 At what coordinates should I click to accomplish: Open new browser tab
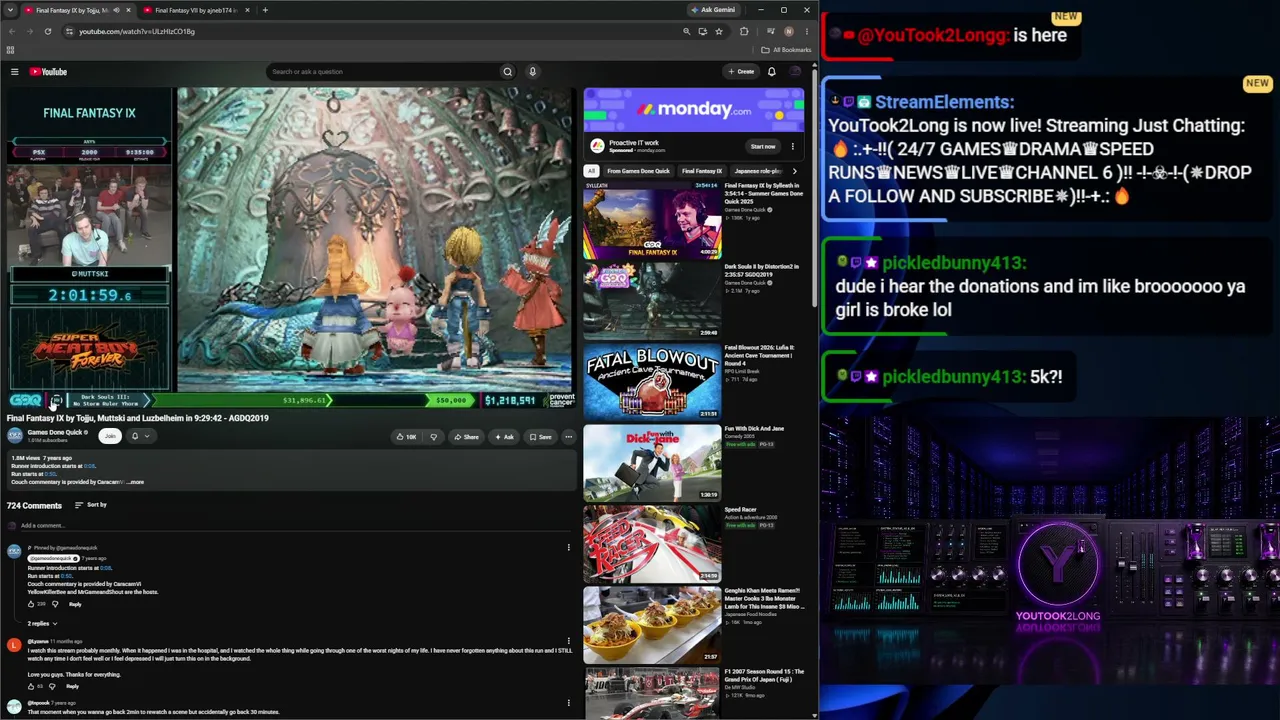[265, 10]
